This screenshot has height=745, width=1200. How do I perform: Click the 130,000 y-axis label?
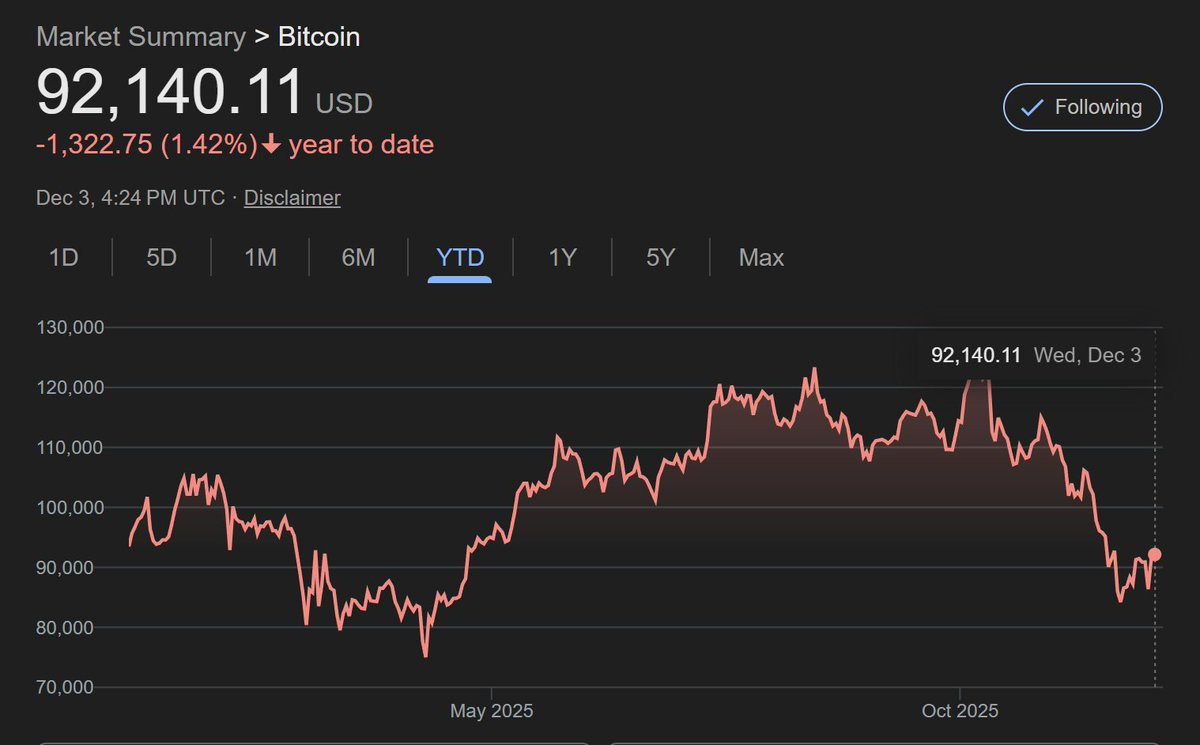(69, 327)
